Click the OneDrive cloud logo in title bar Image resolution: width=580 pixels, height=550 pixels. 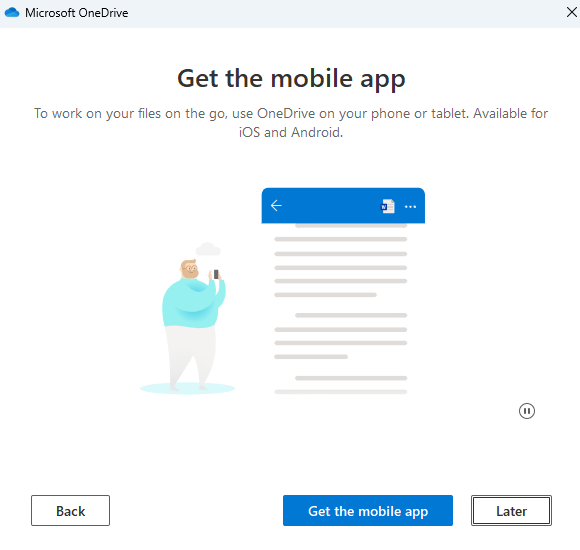pos(12,13)
